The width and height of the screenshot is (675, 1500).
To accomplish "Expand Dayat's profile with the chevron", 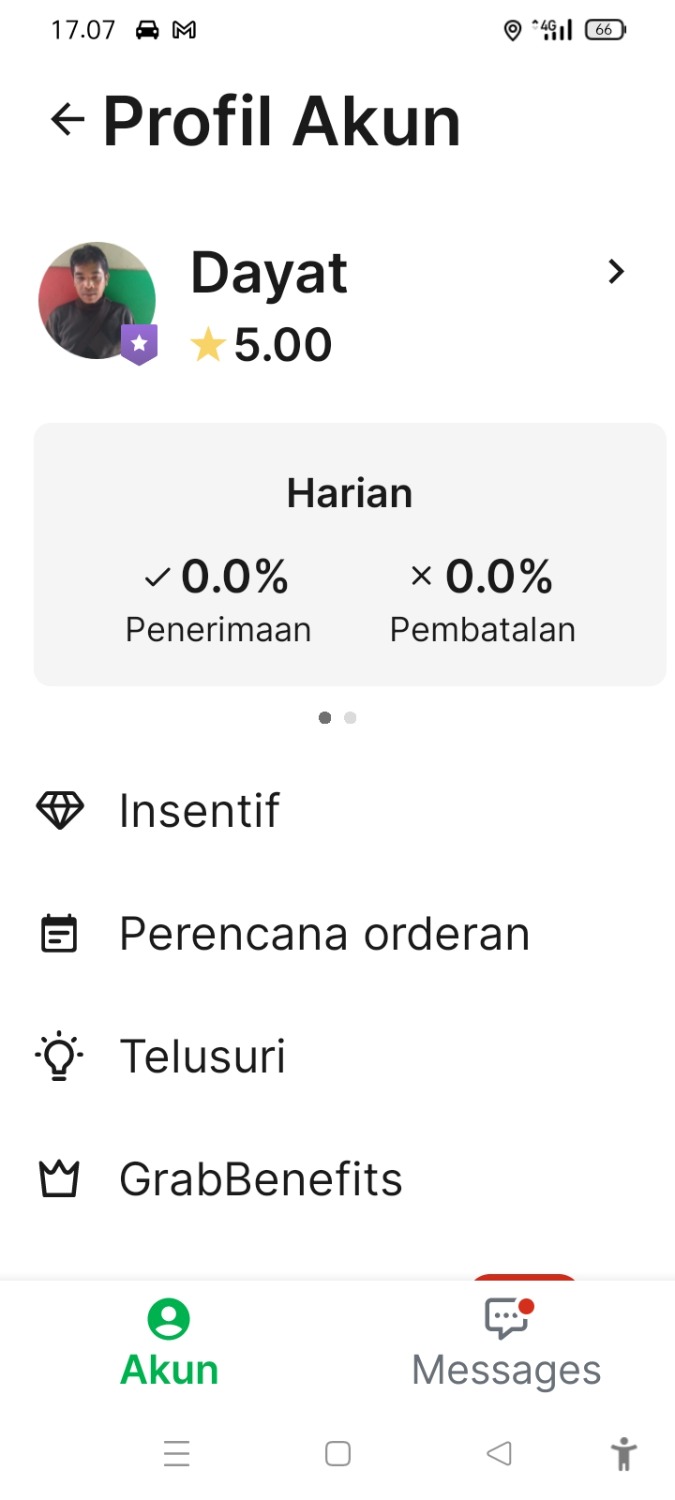I will pyautogui.click(x=616, y=271).
